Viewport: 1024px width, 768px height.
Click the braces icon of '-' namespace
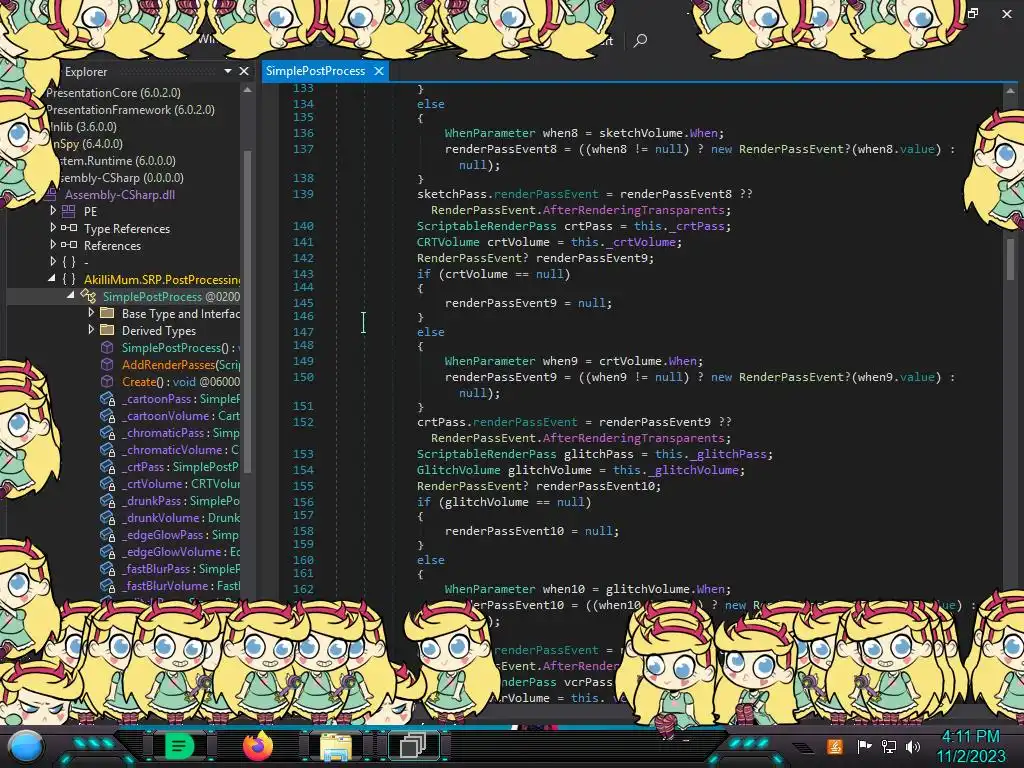pyautogui.click(x=69, y=262)
